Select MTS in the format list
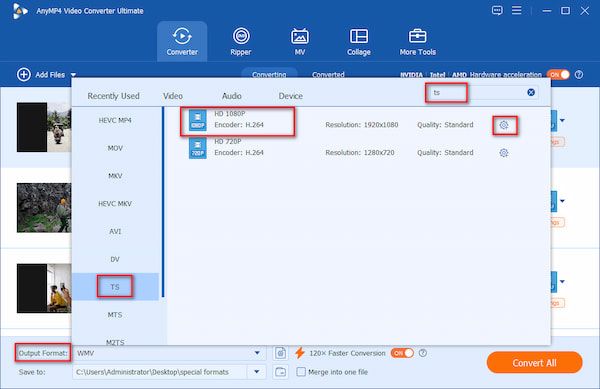 click(115, 315)
